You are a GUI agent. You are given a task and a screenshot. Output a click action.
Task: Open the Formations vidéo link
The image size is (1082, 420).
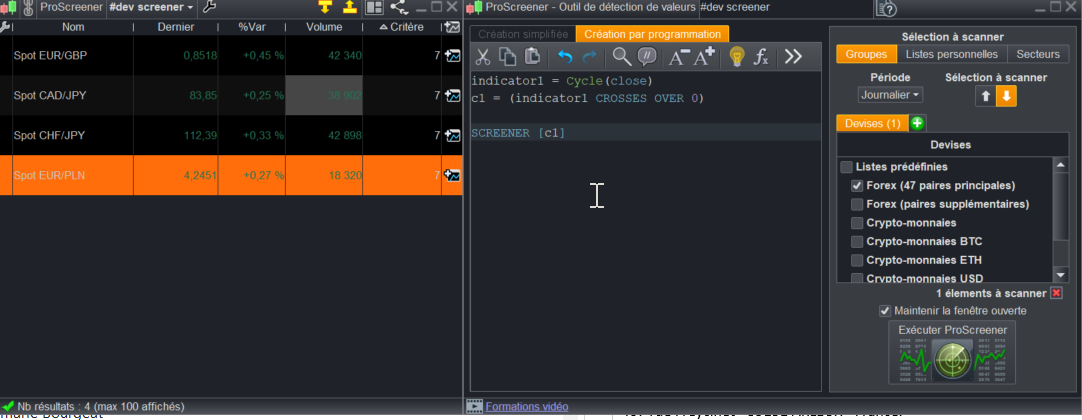pos(527,406)
